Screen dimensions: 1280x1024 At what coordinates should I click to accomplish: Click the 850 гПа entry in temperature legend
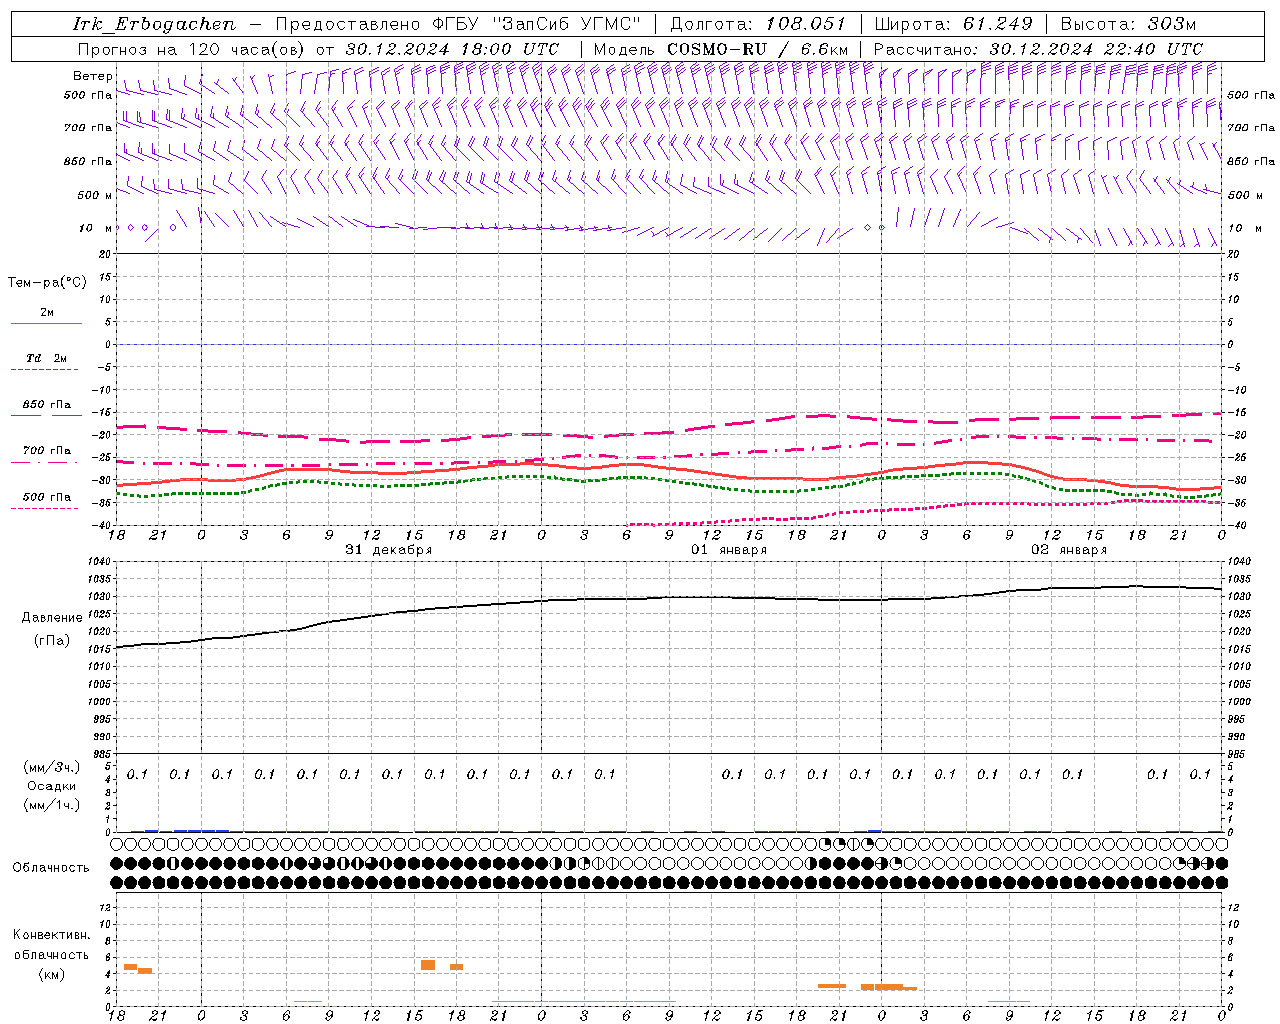coord(46,405)
